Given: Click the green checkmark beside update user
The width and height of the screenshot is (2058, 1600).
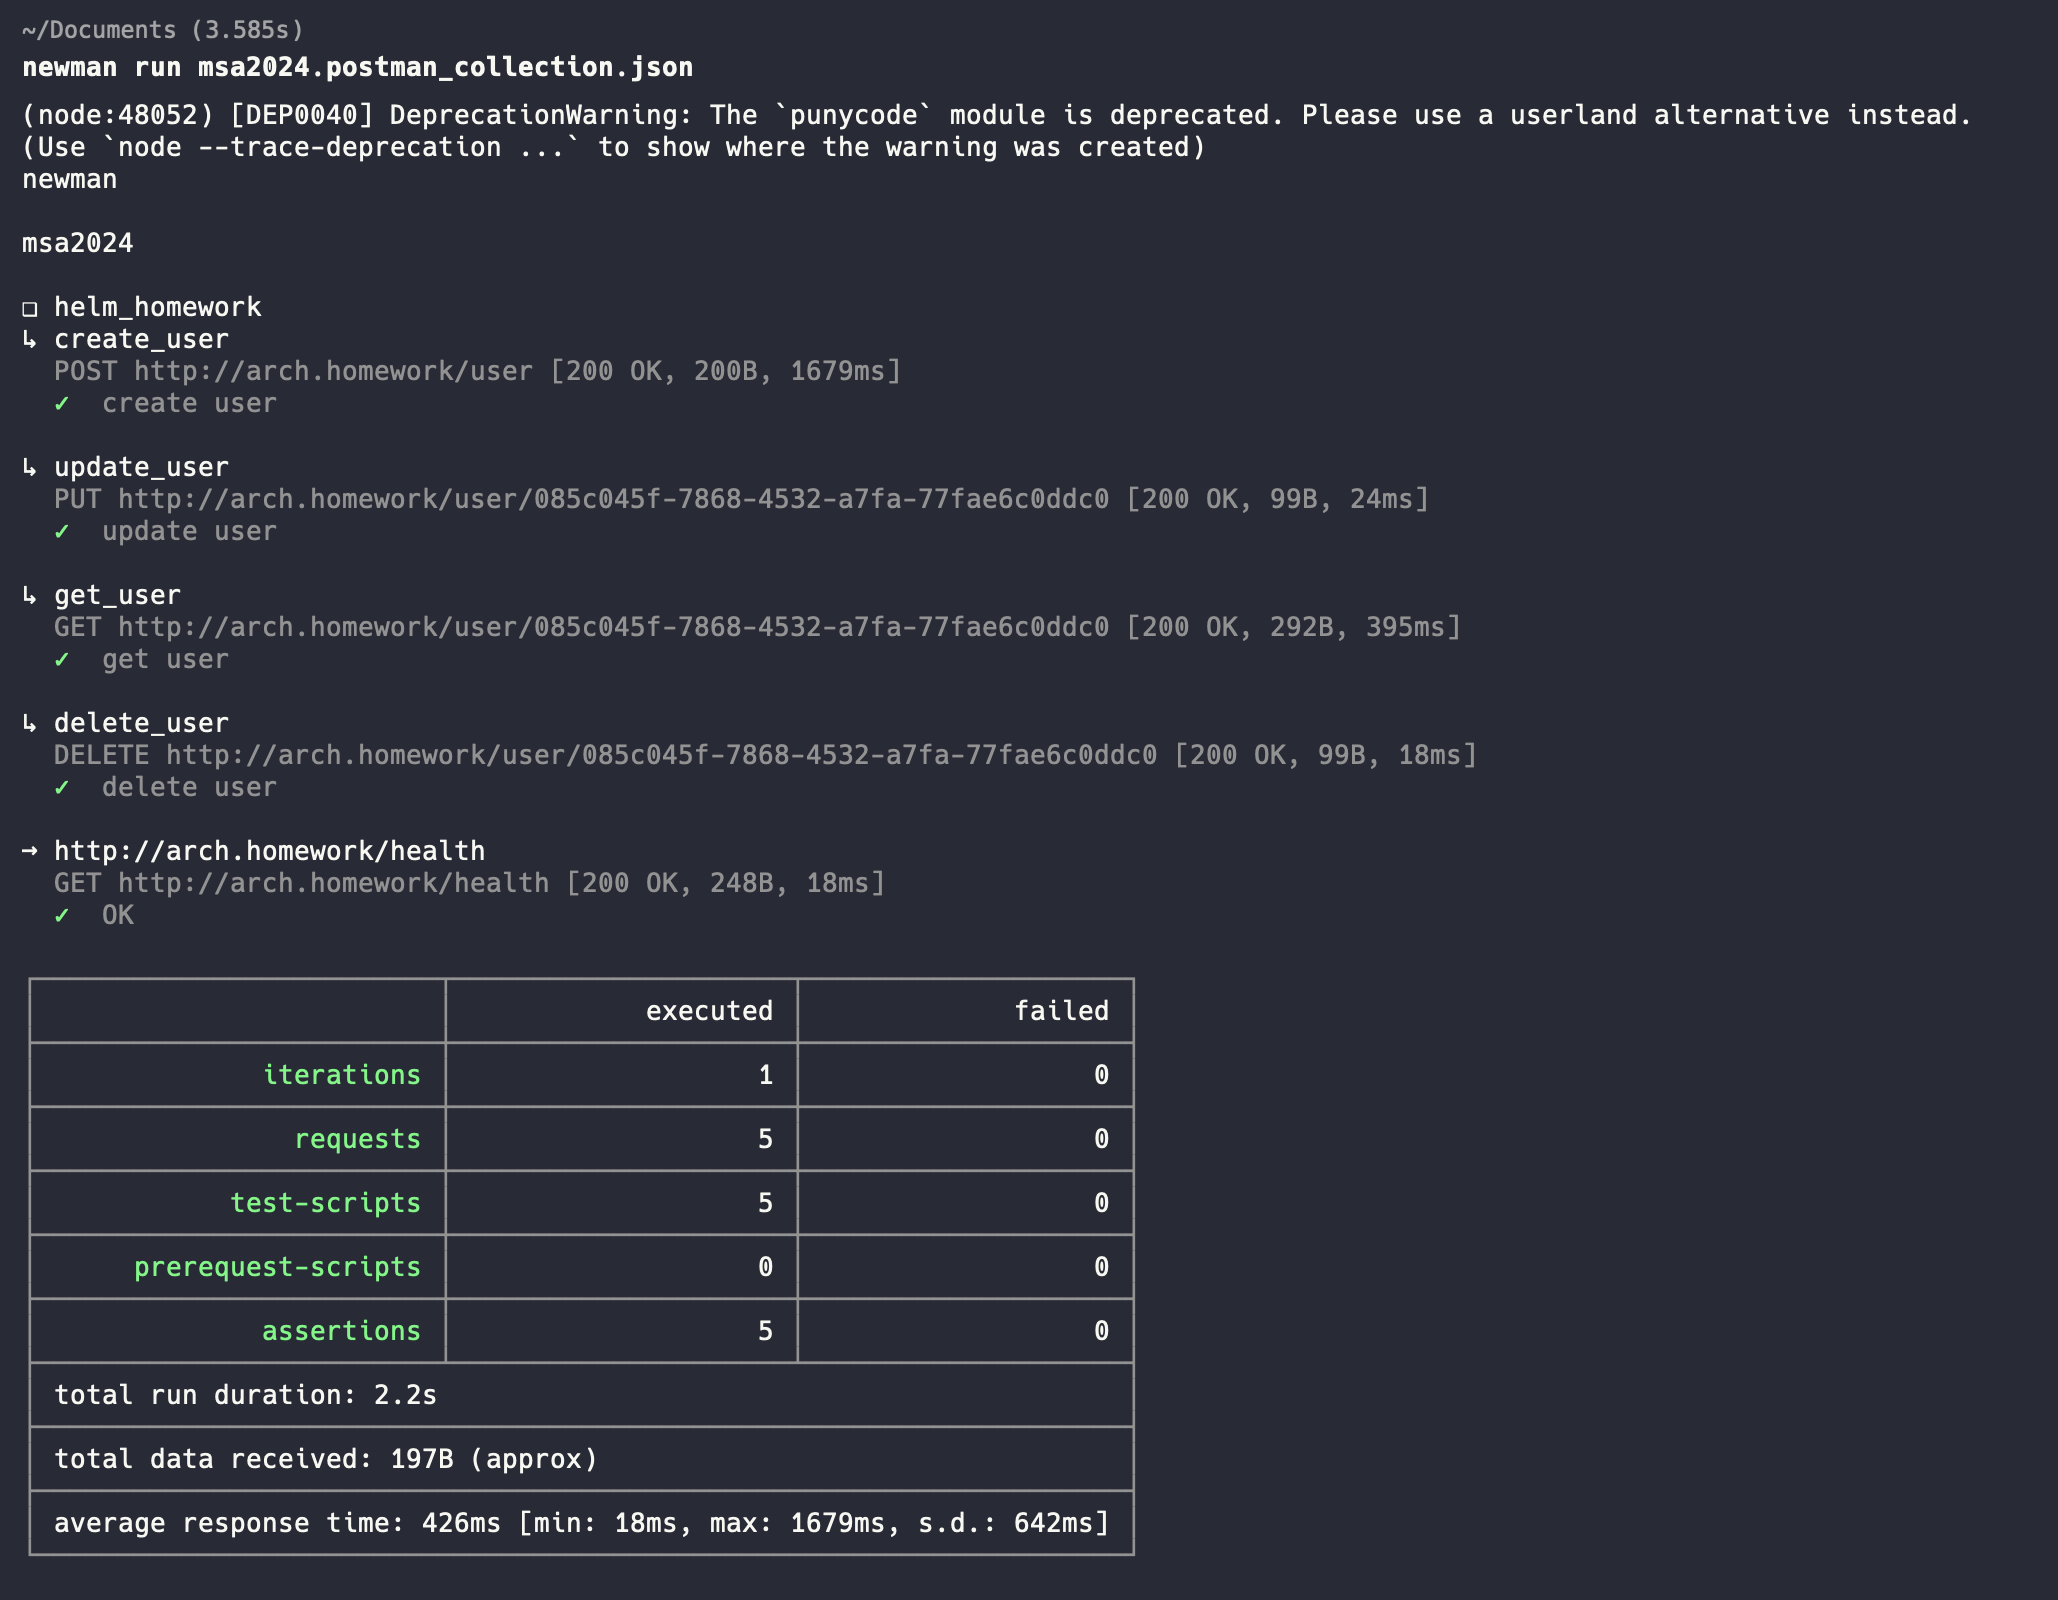Looking at the screenshot, I should click(x=62, y=532).
